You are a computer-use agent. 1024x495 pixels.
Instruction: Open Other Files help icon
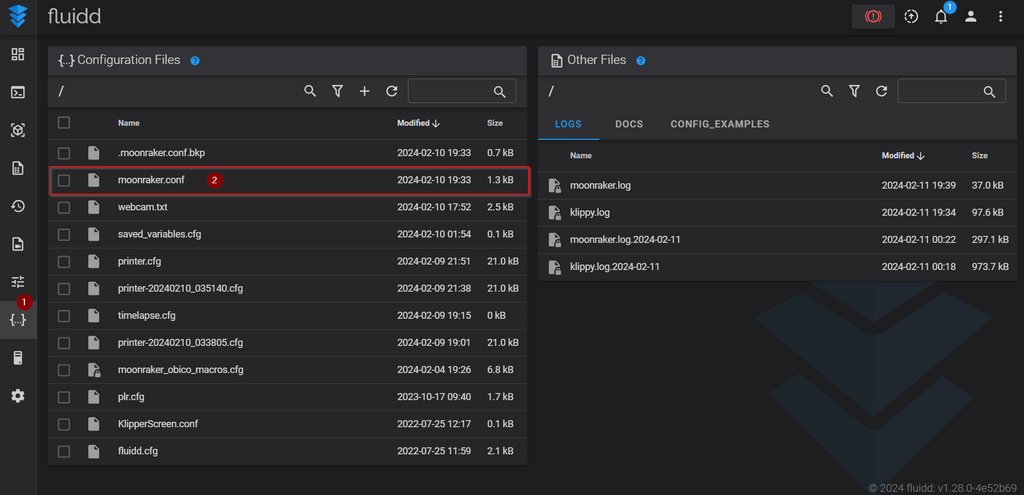(641, 61)
